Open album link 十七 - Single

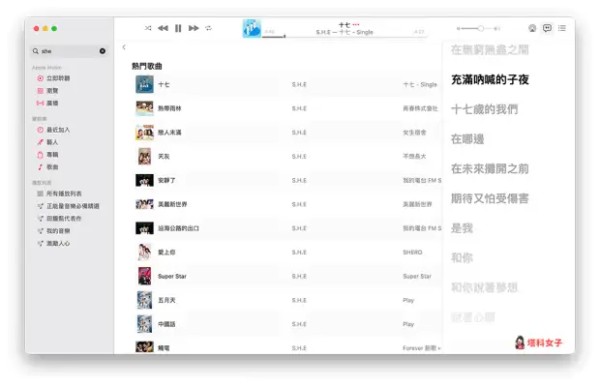420,84
